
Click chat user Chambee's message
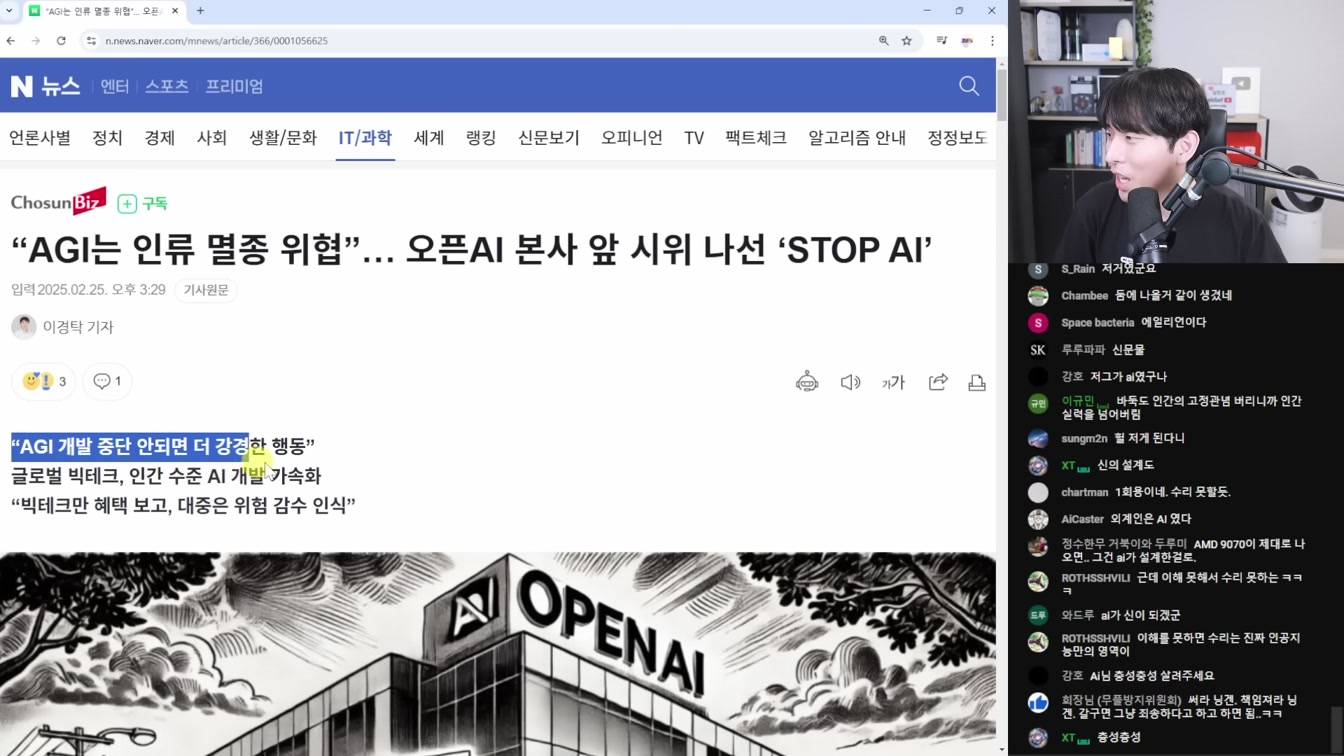tap(1173, 296)
